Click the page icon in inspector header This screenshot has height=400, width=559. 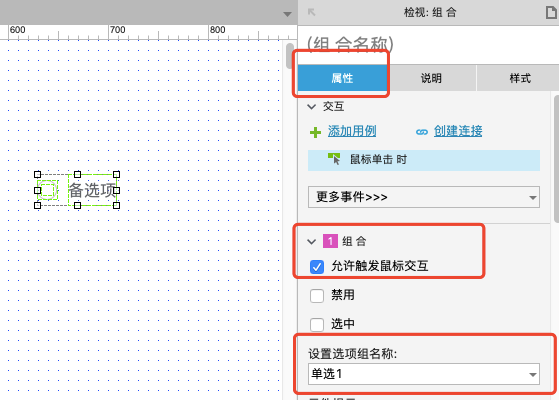click(x=551, y=12)
